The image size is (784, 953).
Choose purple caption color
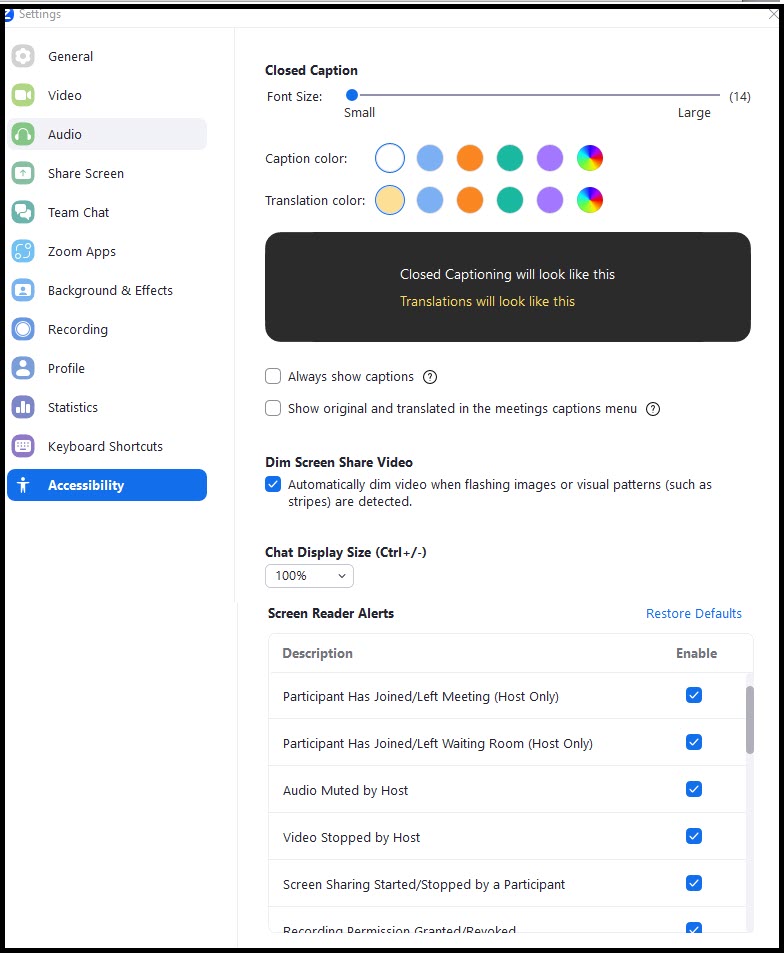(x=550, y=158)
